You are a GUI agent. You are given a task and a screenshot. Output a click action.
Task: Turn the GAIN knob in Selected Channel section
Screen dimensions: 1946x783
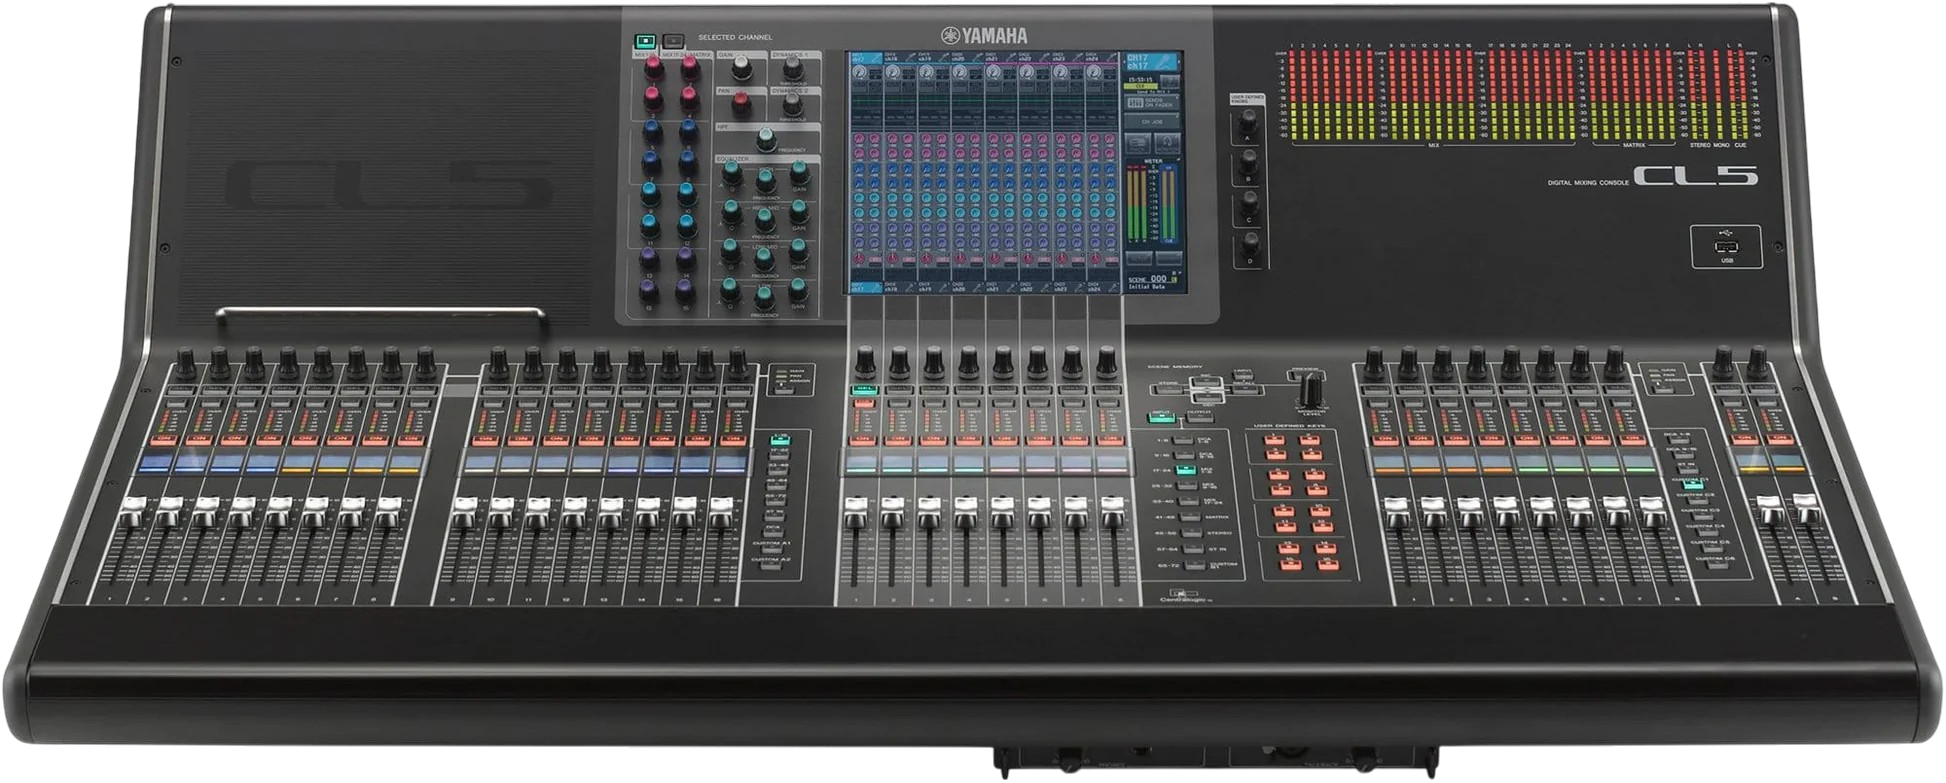click(x=741, y=68)
